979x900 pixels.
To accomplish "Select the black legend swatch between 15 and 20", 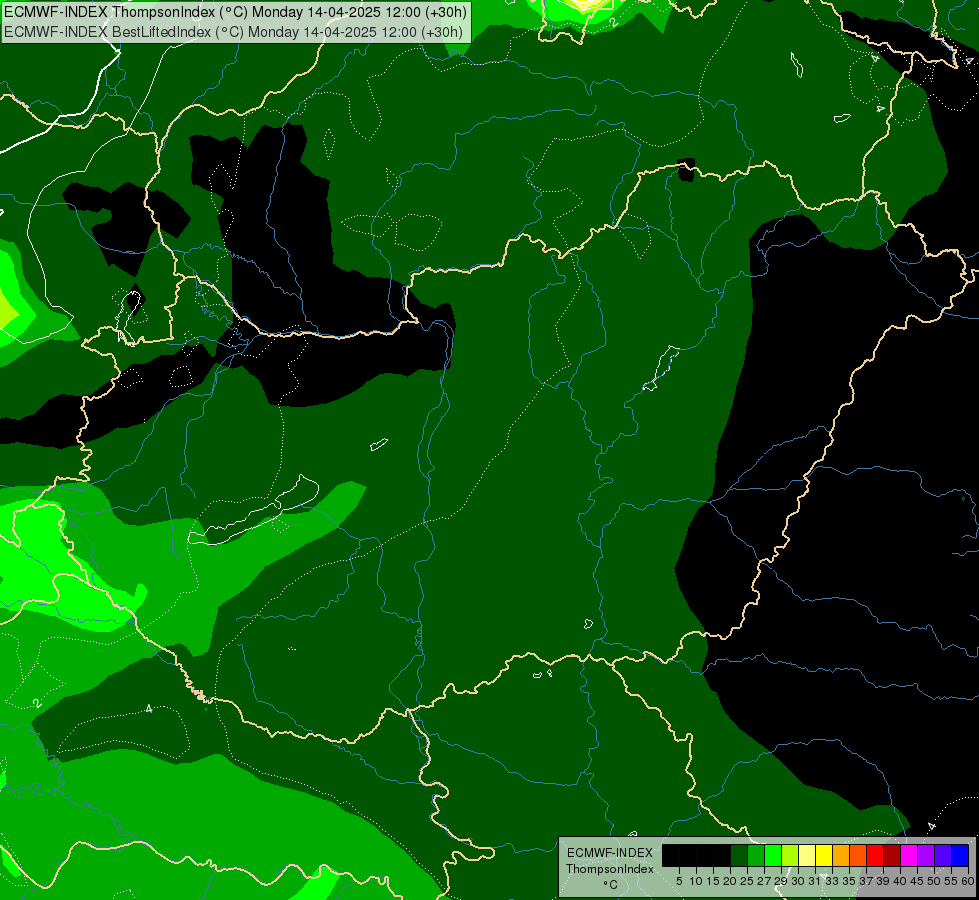I will 722,855.
